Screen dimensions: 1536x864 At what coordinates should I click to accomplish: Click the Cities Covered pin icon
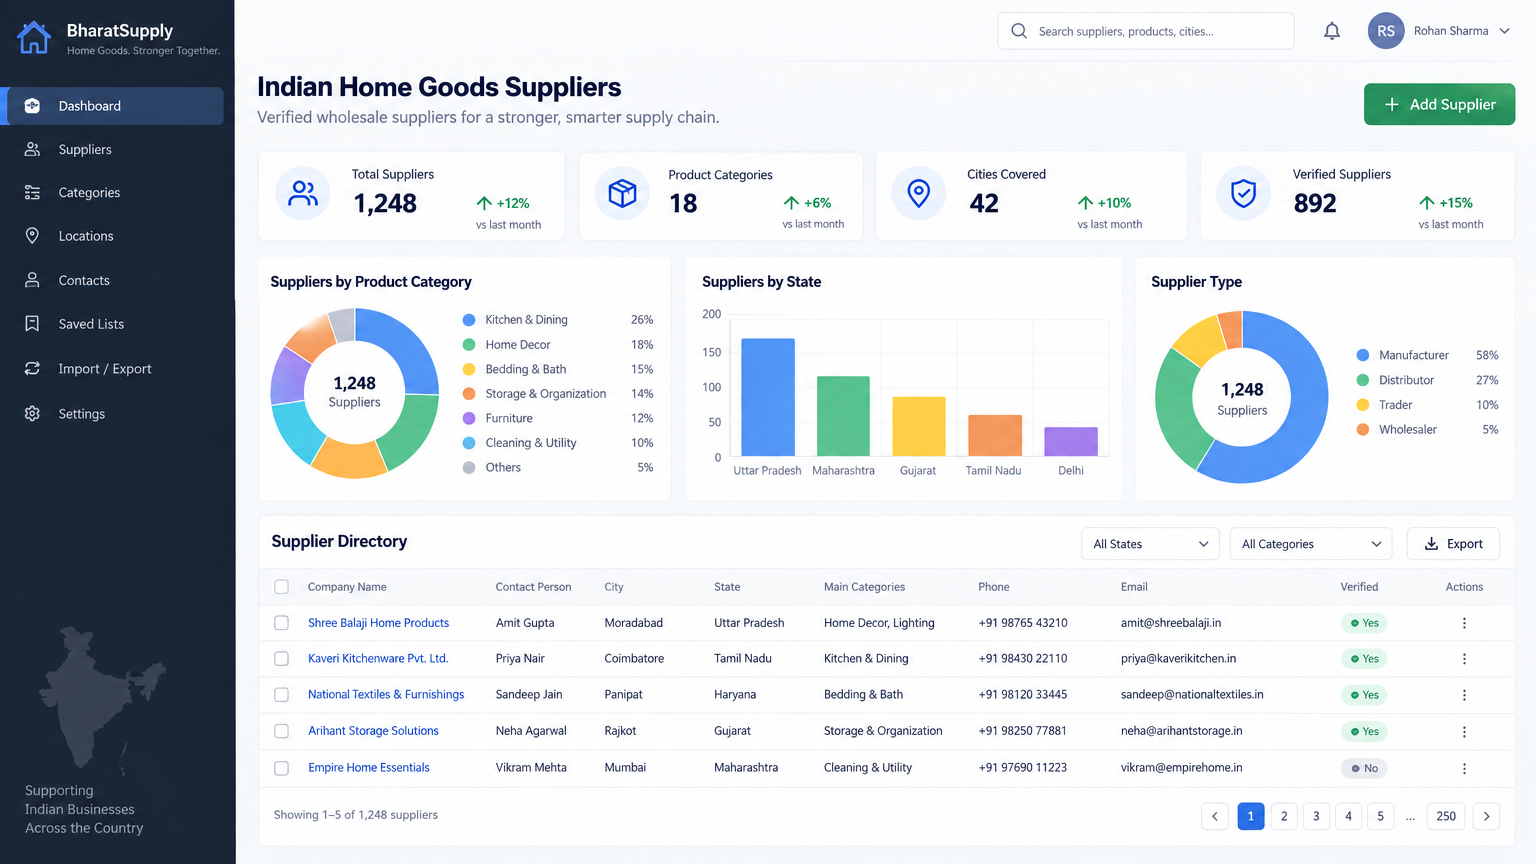click(x=919, y=193)
